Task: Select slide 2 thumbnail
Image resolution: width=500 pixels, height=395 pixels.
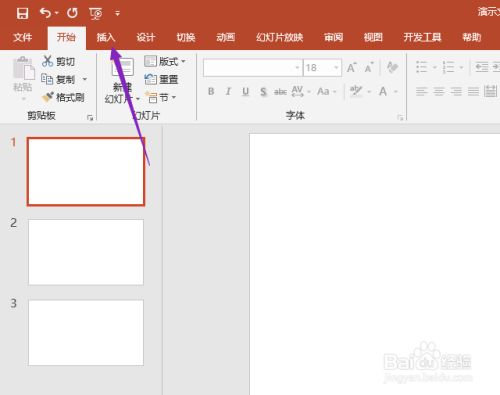Action: coord(86,252)
